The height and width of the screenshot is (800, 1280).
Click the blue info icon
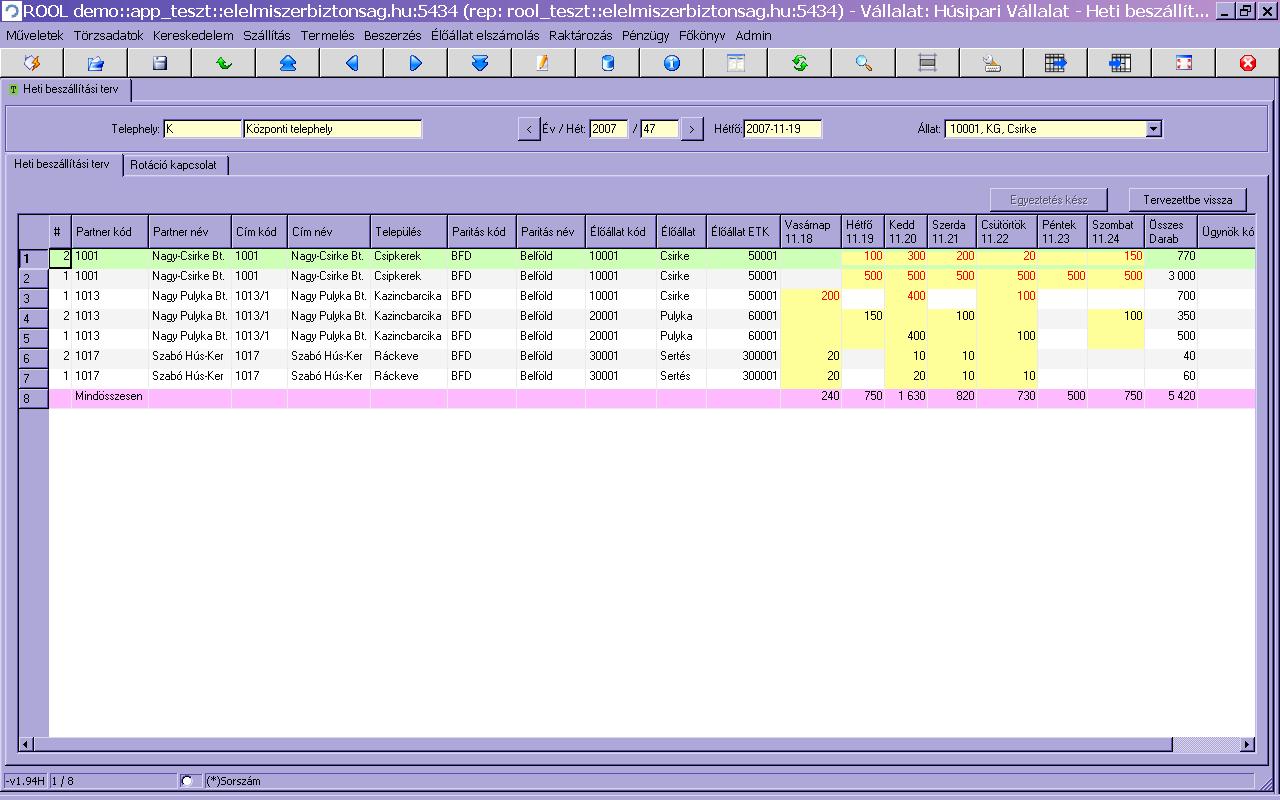(x=671, y=63)
